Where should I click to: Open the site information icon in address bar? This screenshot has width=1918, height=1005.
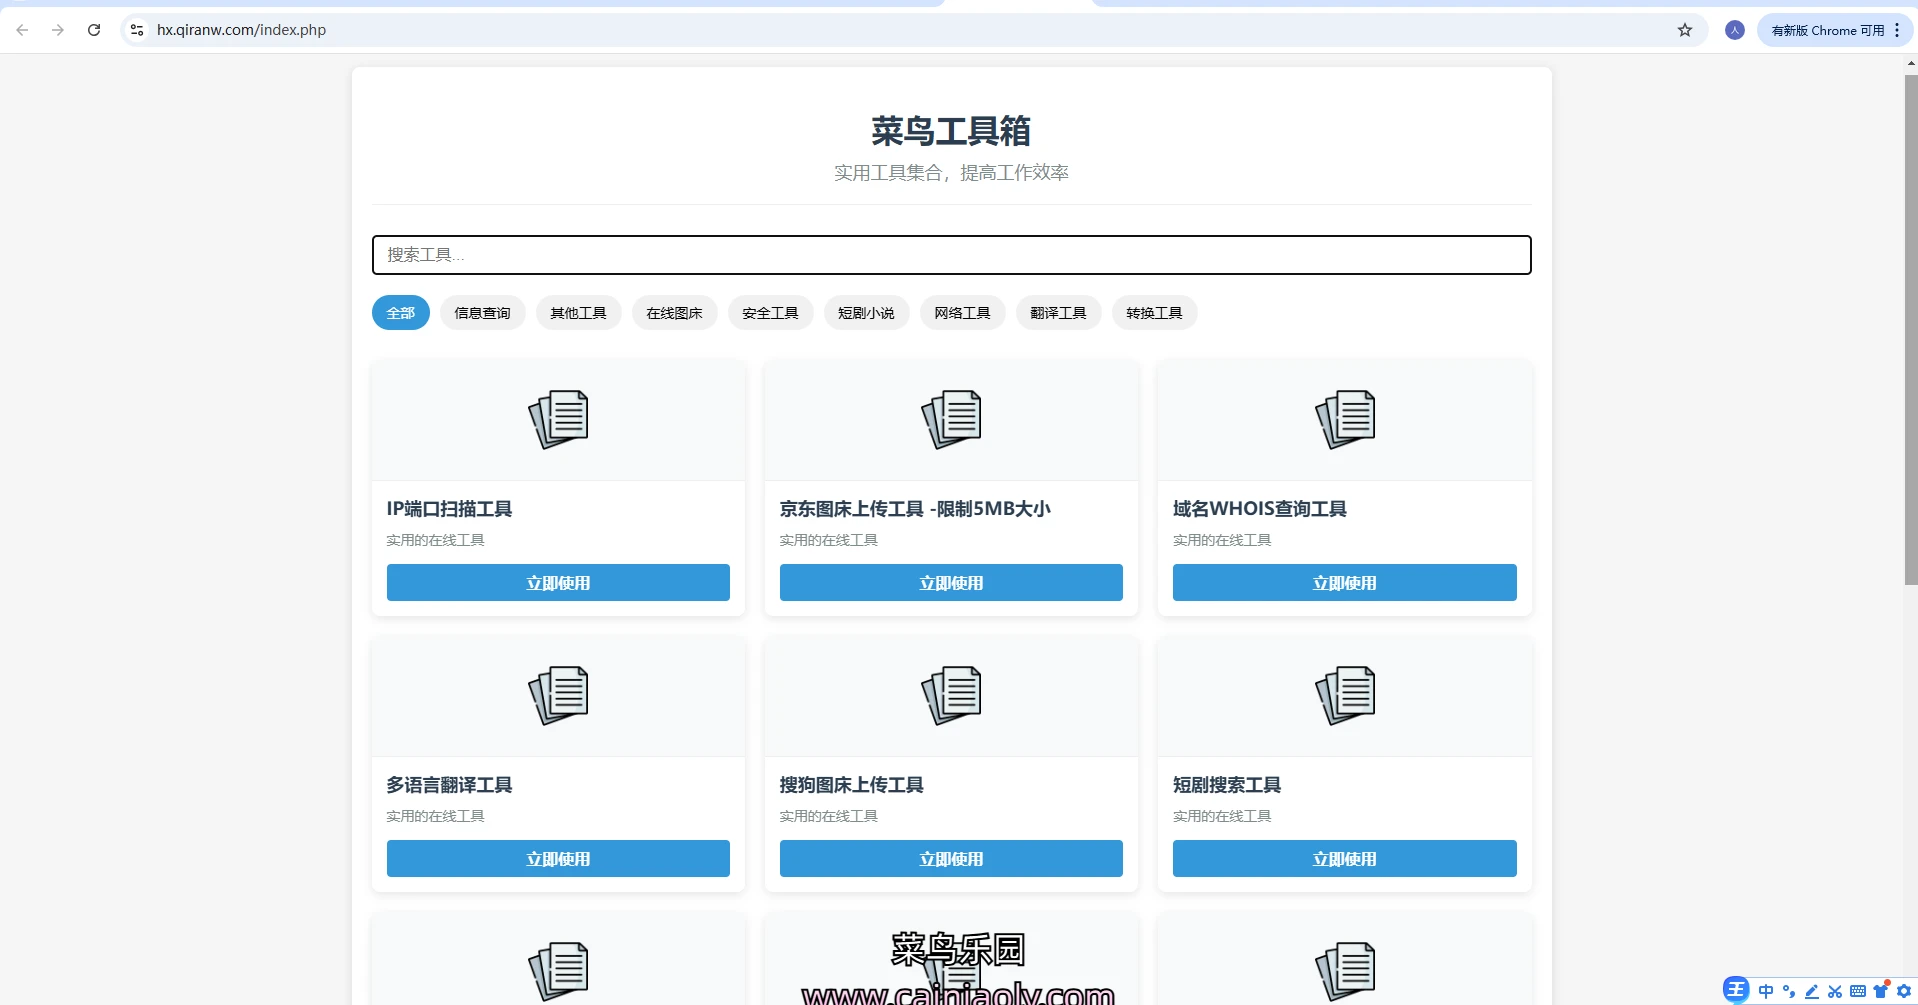pos(137,30)
